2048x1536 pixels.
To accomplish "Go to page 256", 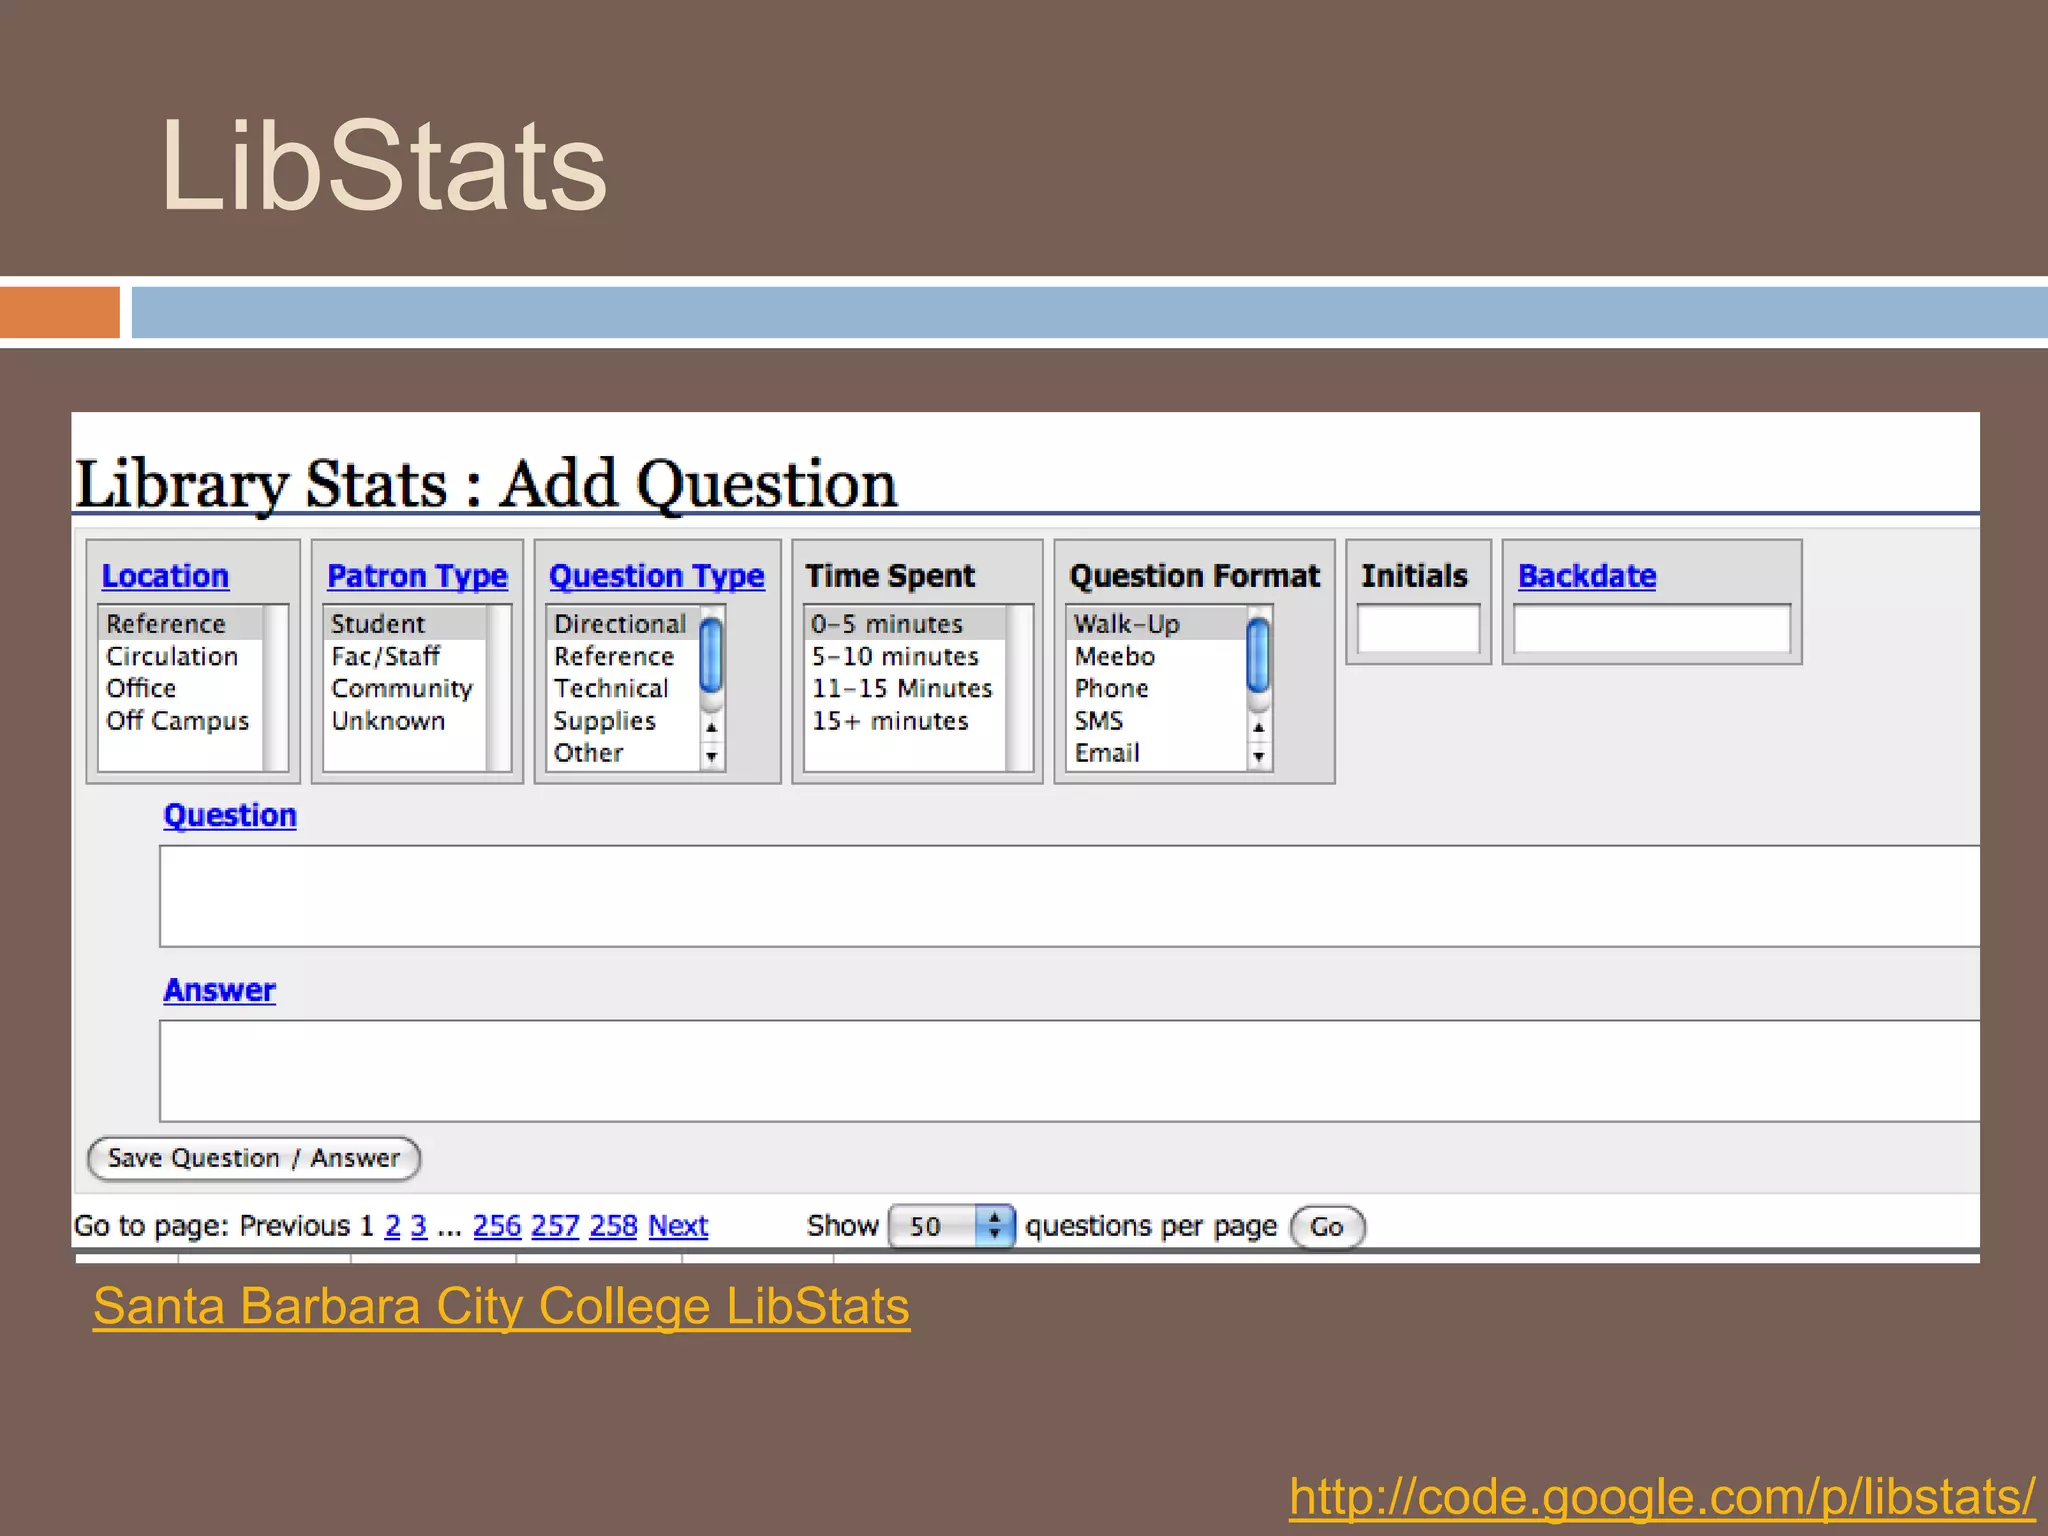I will [x=497, y=1226].
